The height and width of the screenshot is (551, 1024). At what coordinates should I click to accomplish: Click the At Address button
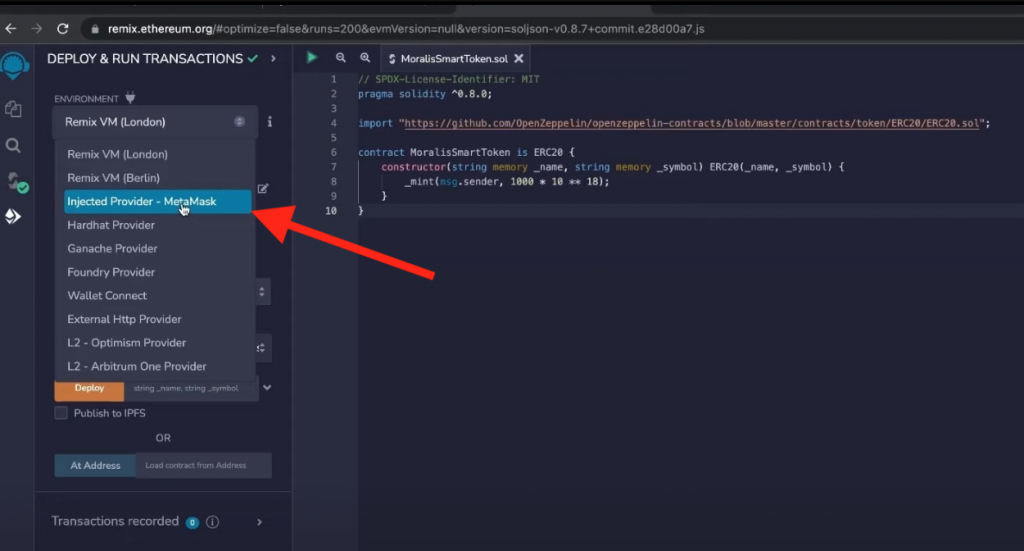(x=95, y=465)
